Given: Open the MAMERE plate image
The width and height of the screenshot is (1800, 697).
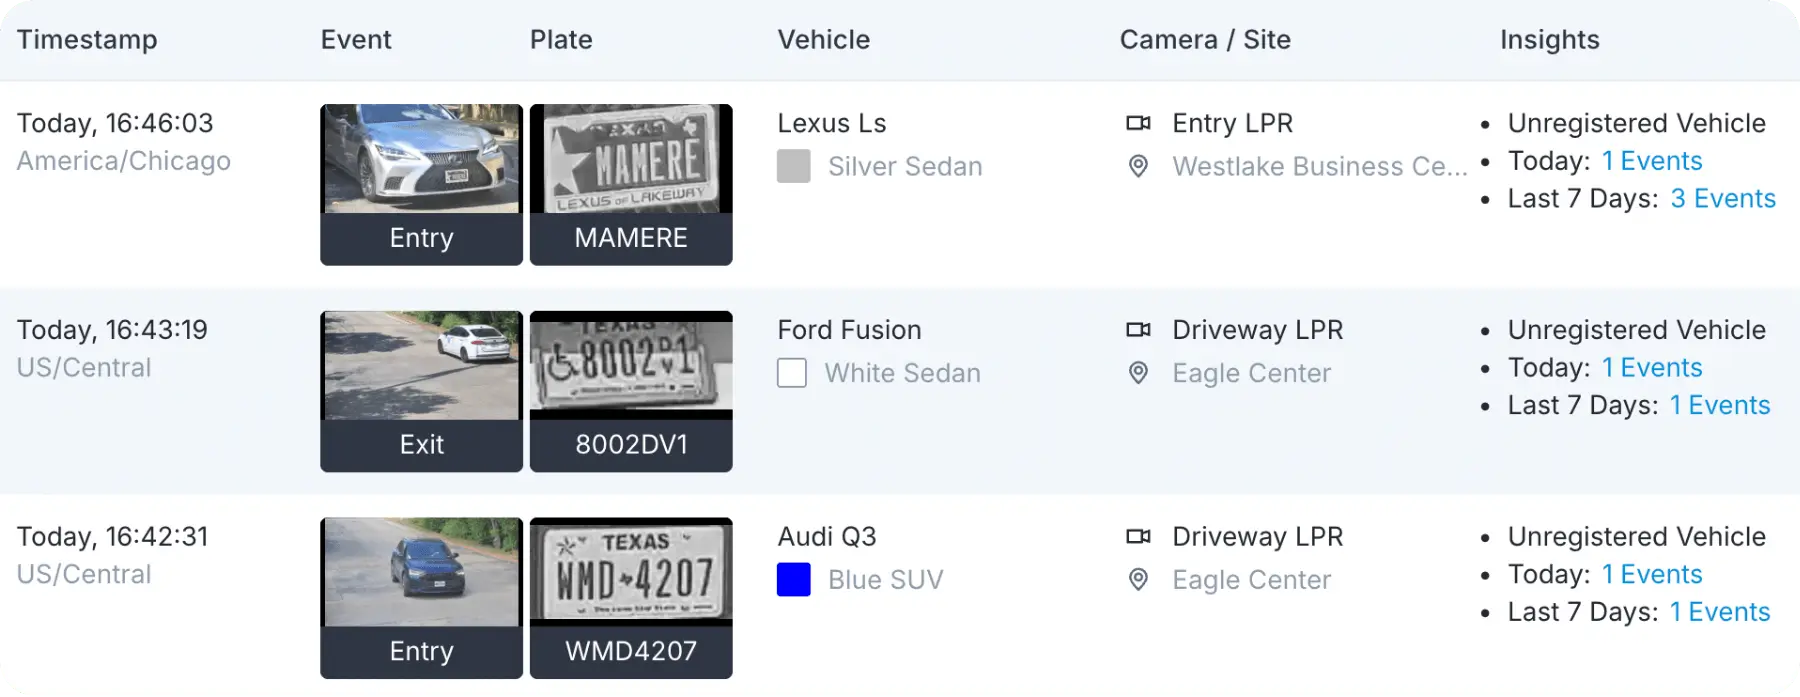Looking at the screenshot, I should tap(631, 160).
